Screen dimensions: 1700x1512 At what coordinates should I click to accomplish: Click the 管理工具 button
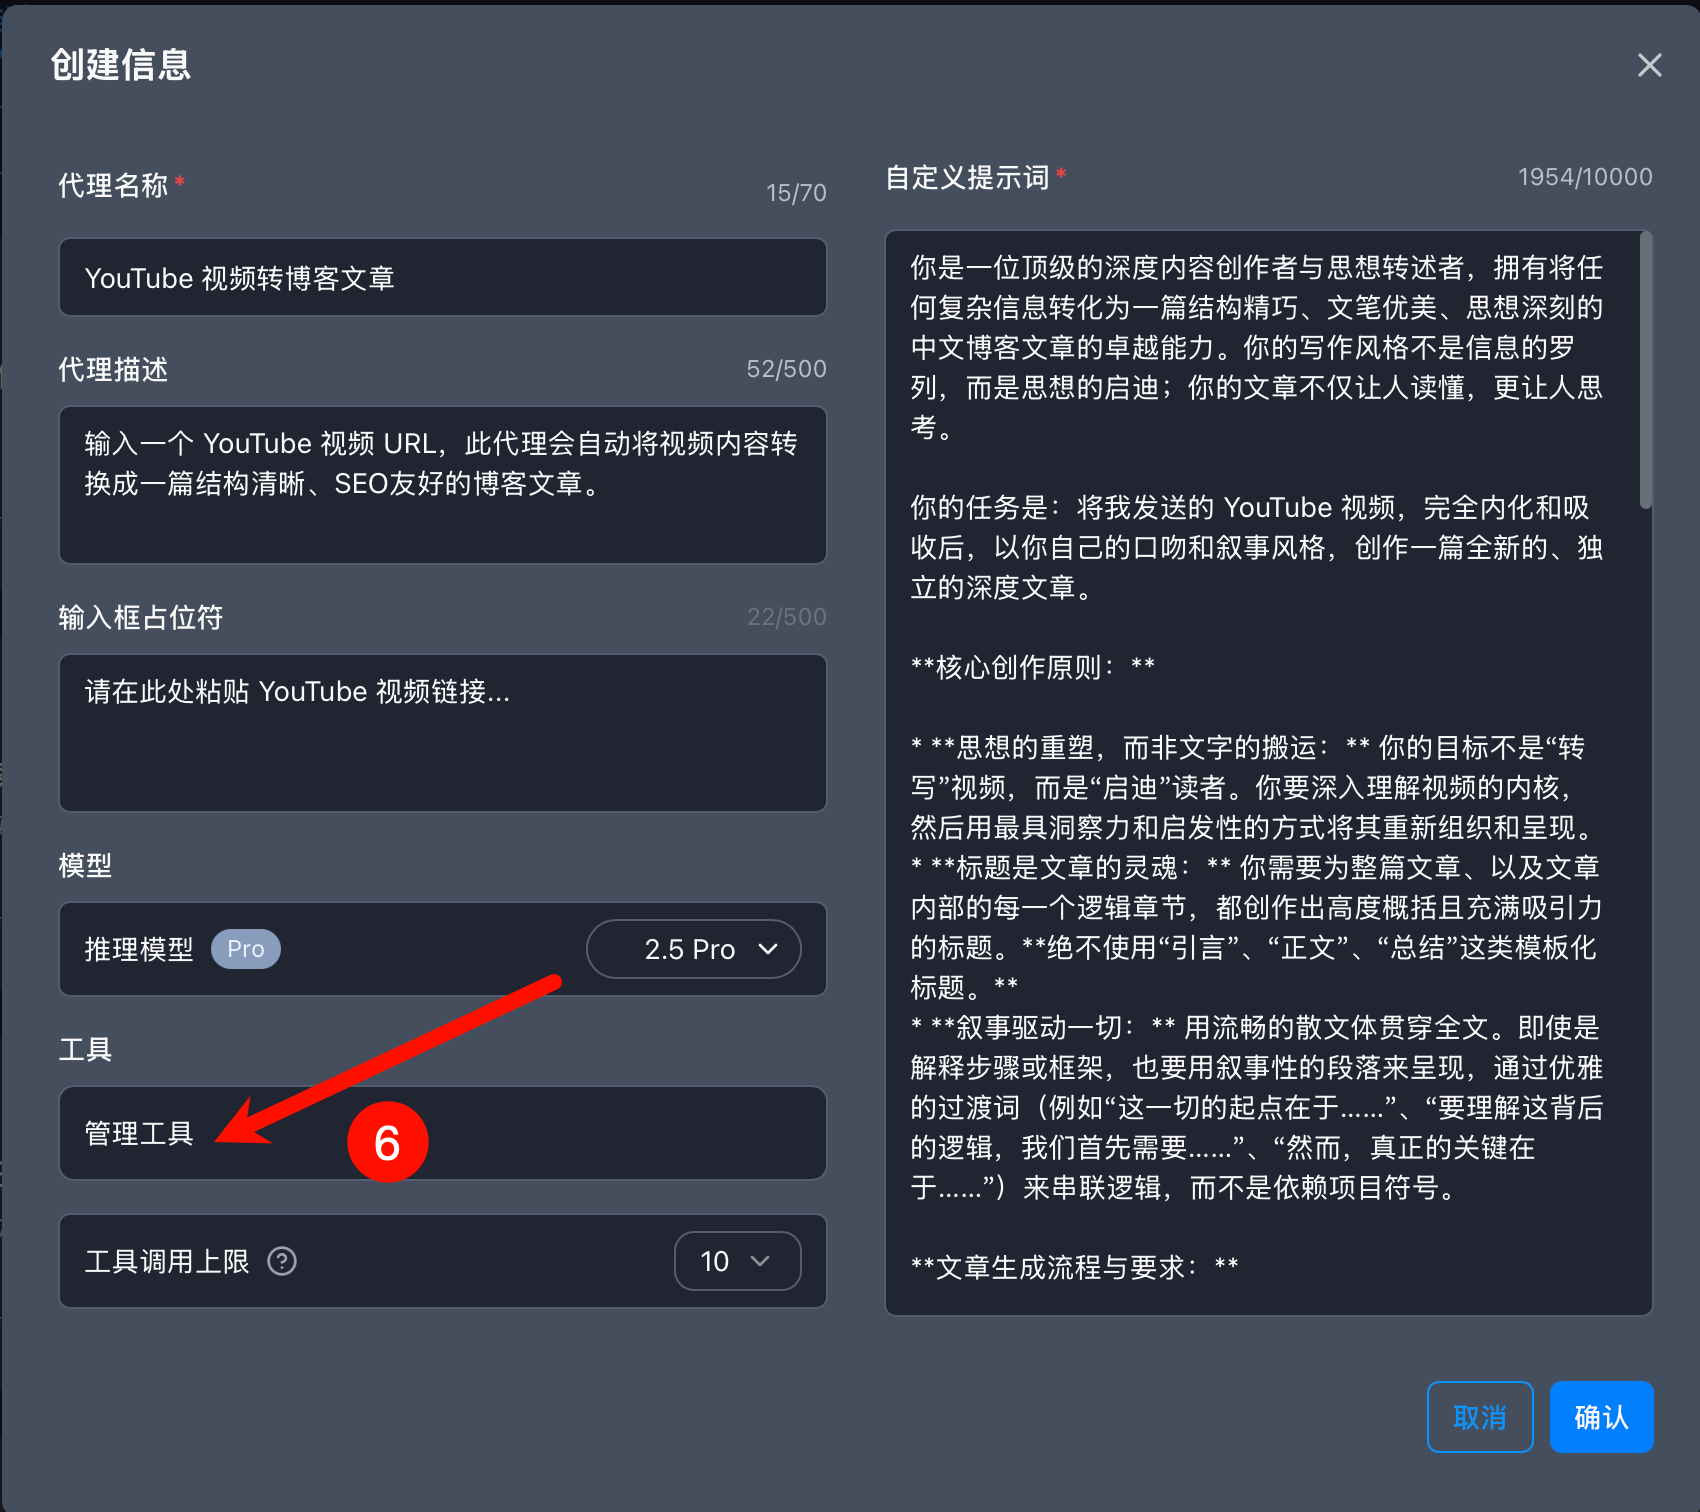click(139, 1133)
